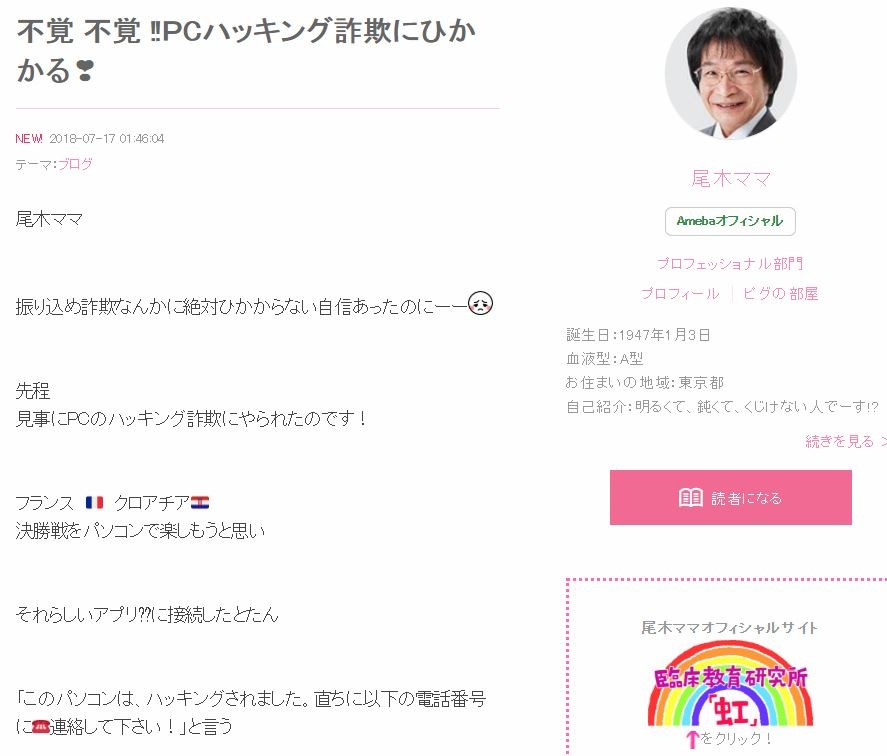Screen dimensions: 887x756
Task: Open the ブログ theme link
Action: (75, 164)
